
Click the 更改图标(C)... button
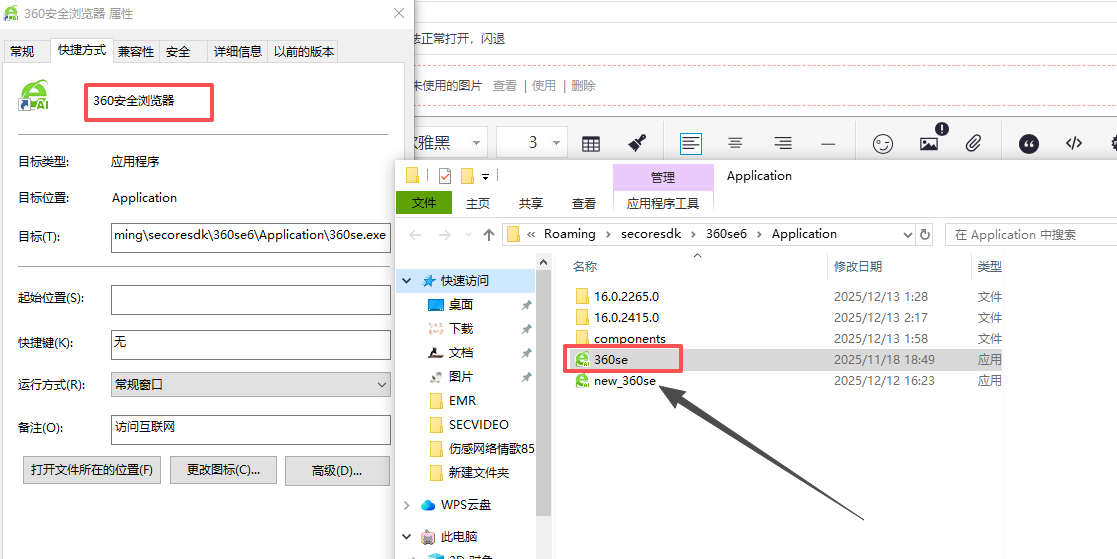click(223, 470)
